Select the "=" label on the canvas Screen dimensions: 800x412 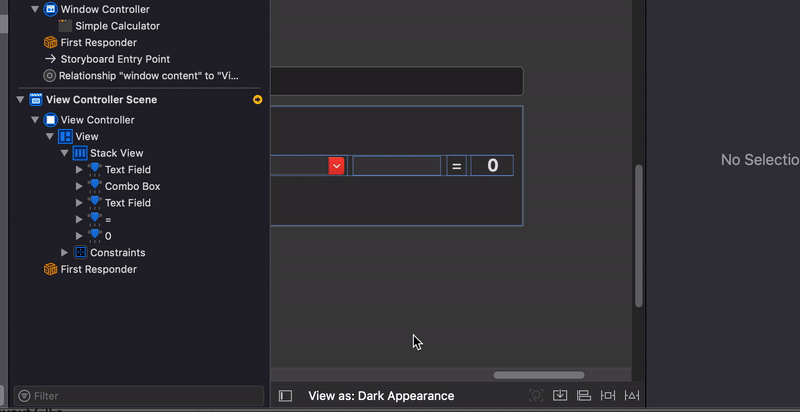pos(457,166)
